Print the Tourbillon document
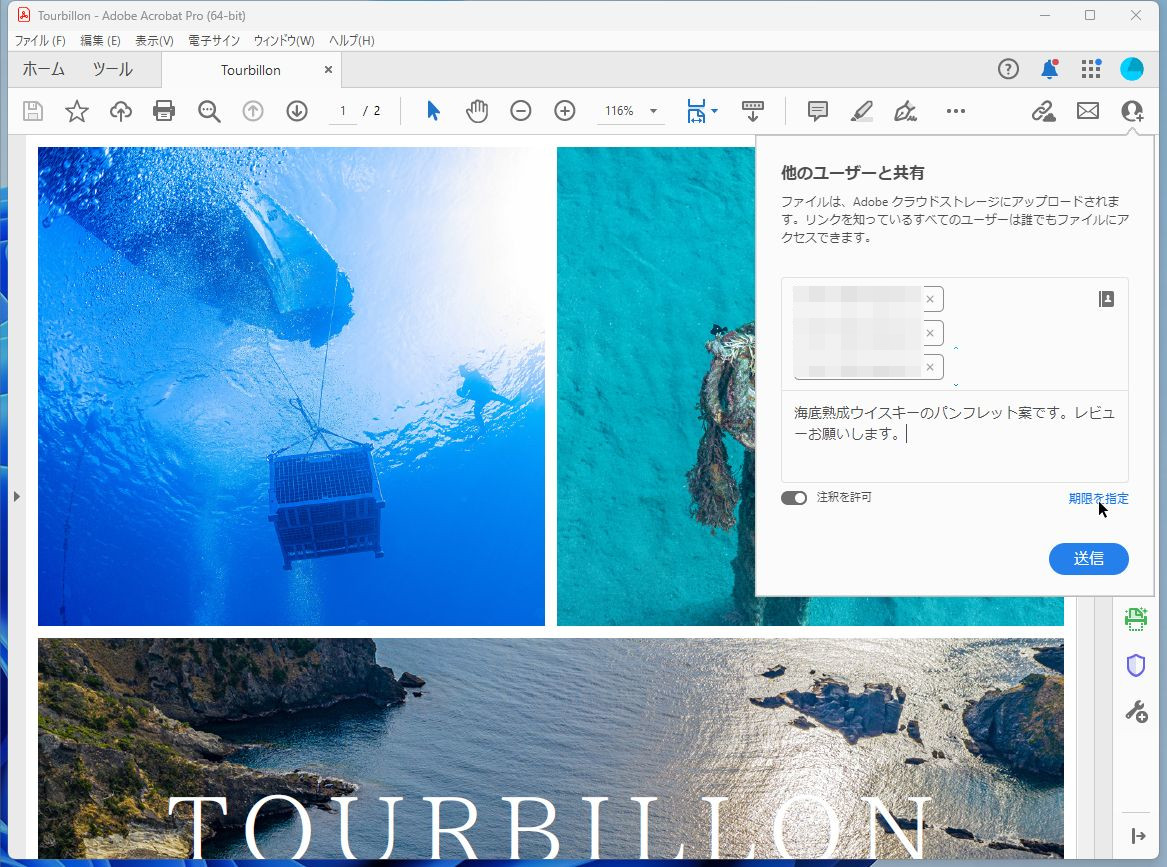The image size is (1167, 867). 164,110
